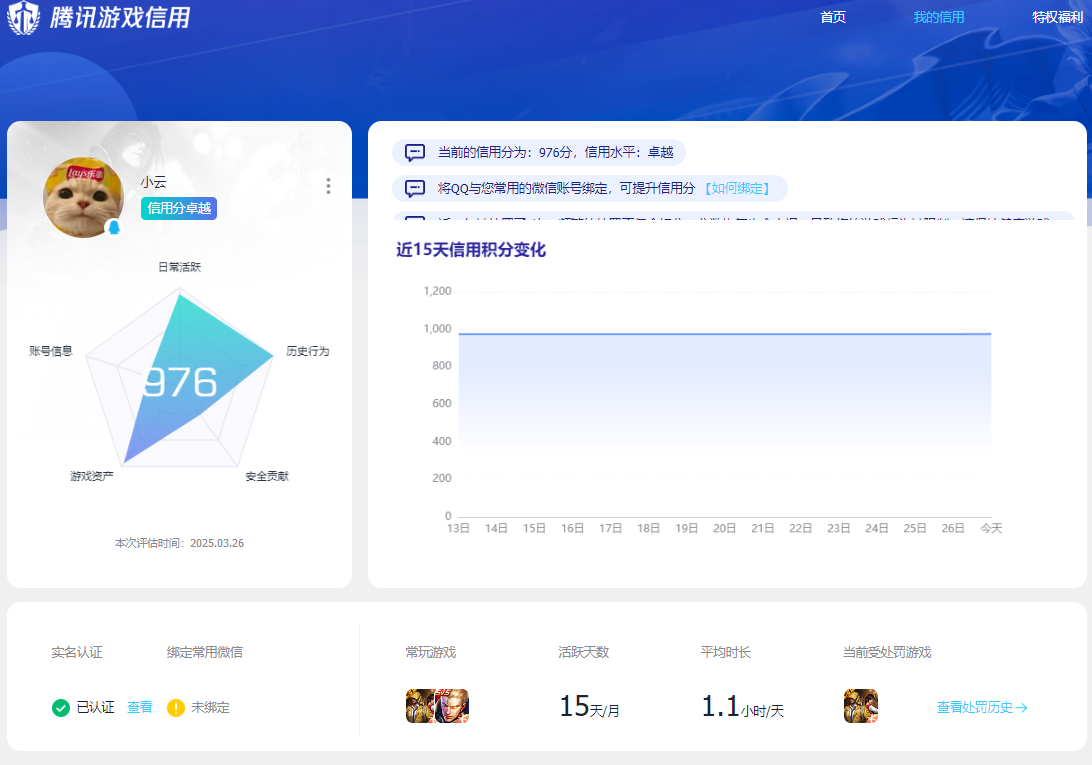Click the 实名认证 label
Screen dimensions: 1092x765
[77, 652]
